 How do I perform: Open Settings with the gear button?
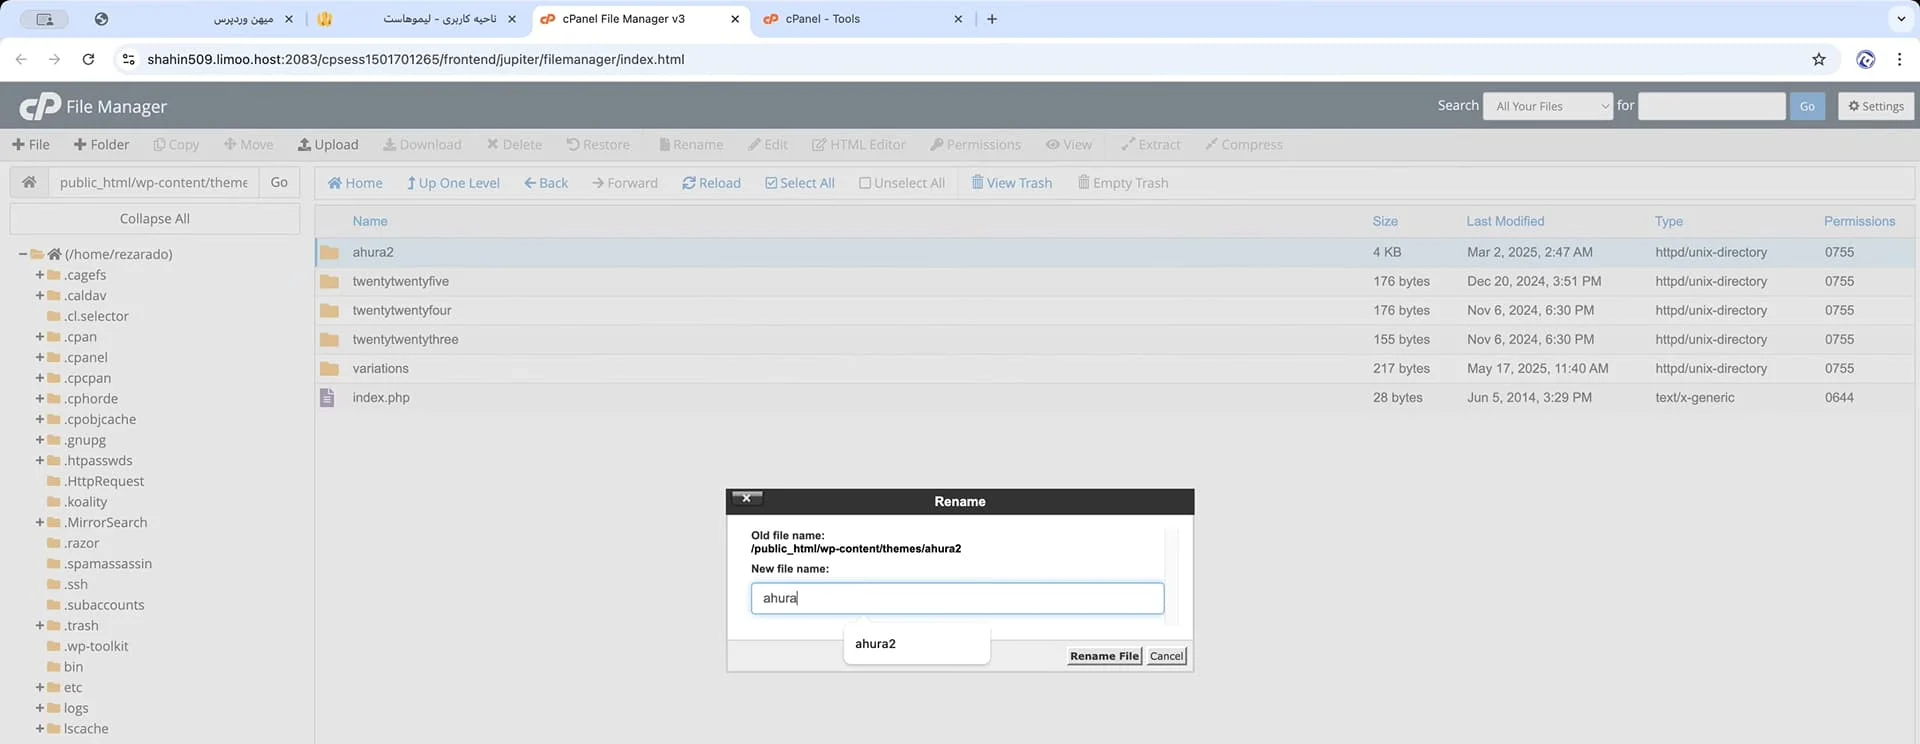pyautogui.click(x=1875, y=106)
